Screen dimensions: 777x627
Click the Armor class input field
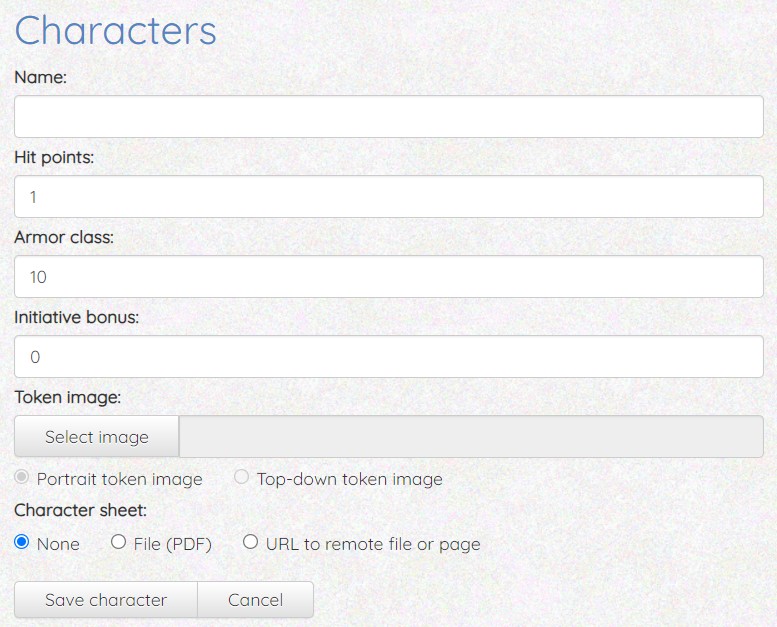[388, 277]
